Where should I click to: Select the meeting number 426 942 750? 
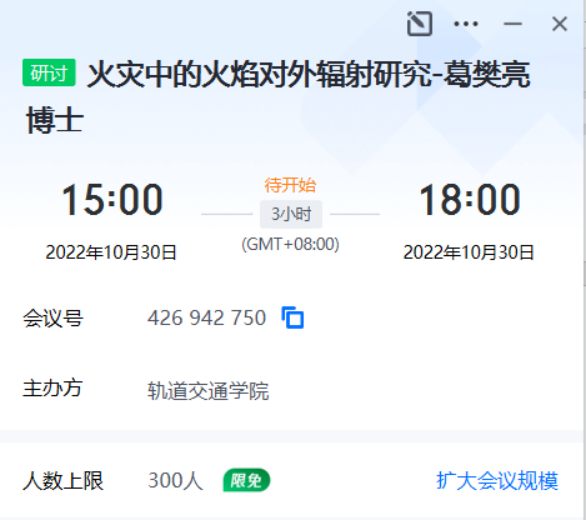(x=207, y=318)
